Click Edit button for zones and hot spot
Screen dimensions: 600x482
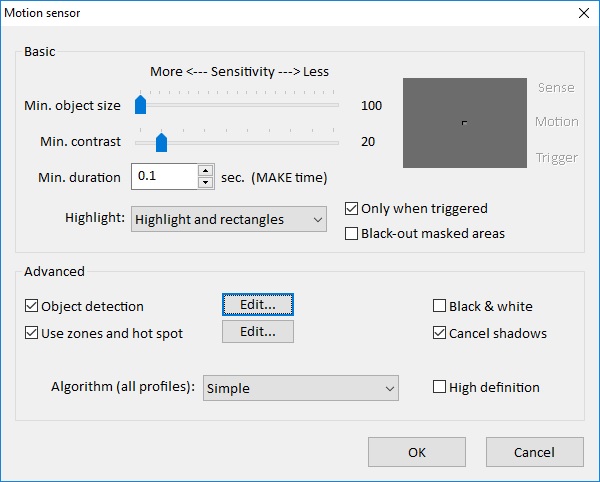(258, 331)
